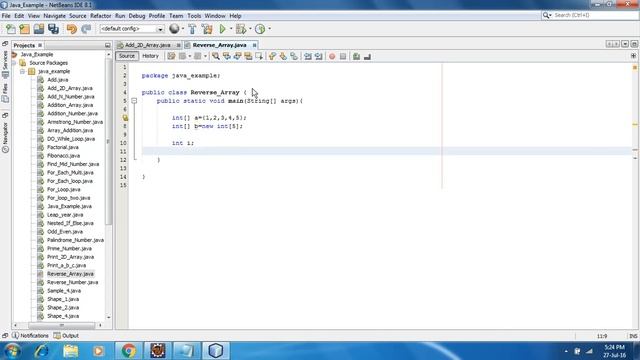Click the Next Bookmark icon
Image resolution: width=640 pixels, height=360 pixels.
point(283,56)
